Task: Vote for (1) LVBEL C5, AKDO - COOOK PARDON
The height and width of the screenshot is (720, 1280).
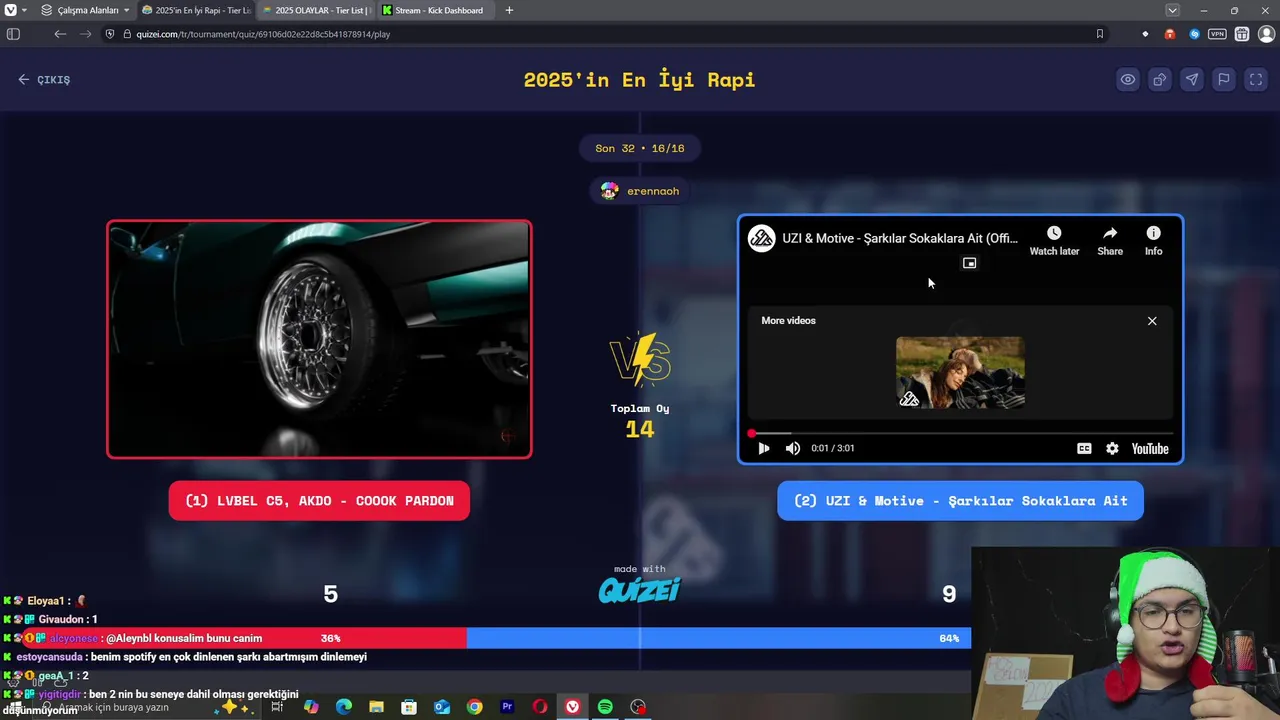Action: 319,501
